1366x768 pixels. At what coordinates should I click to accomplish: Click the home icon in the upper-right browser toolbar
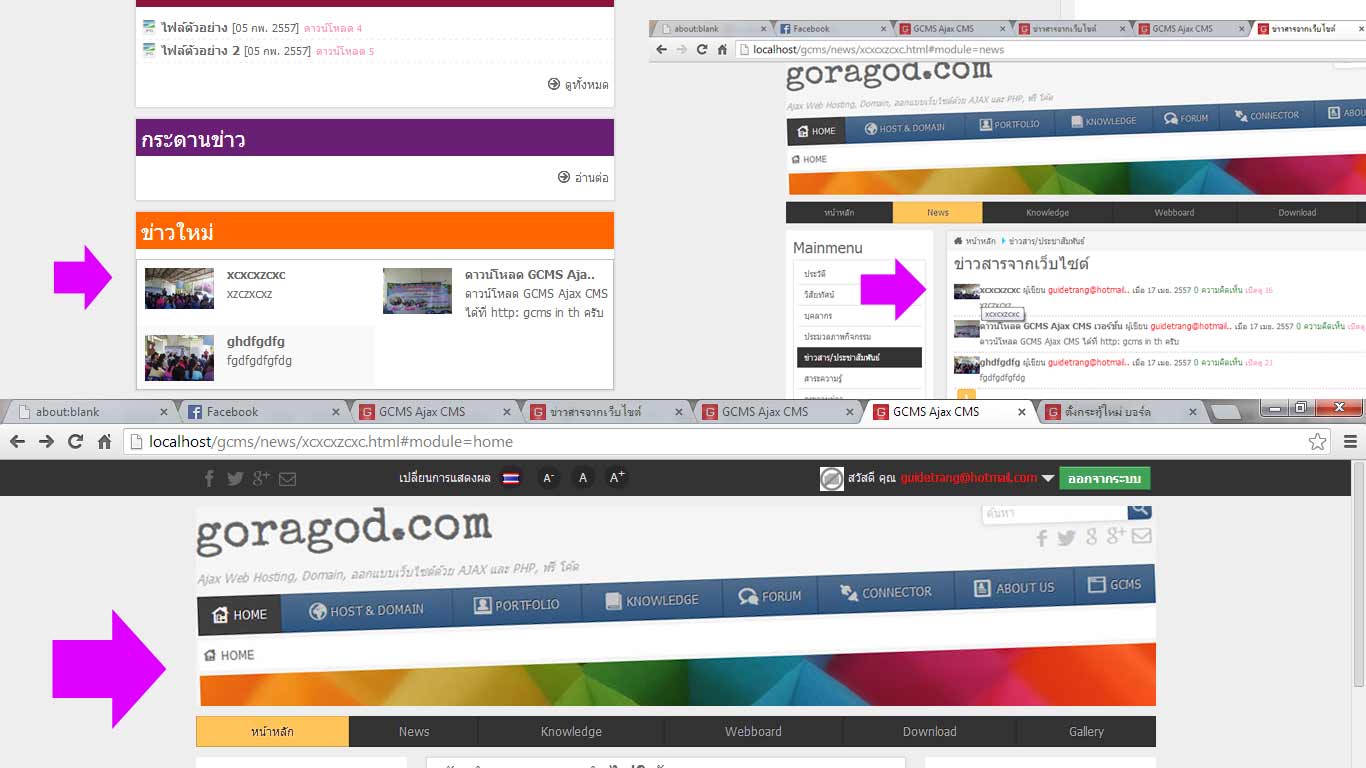click(x=722, y=49)
